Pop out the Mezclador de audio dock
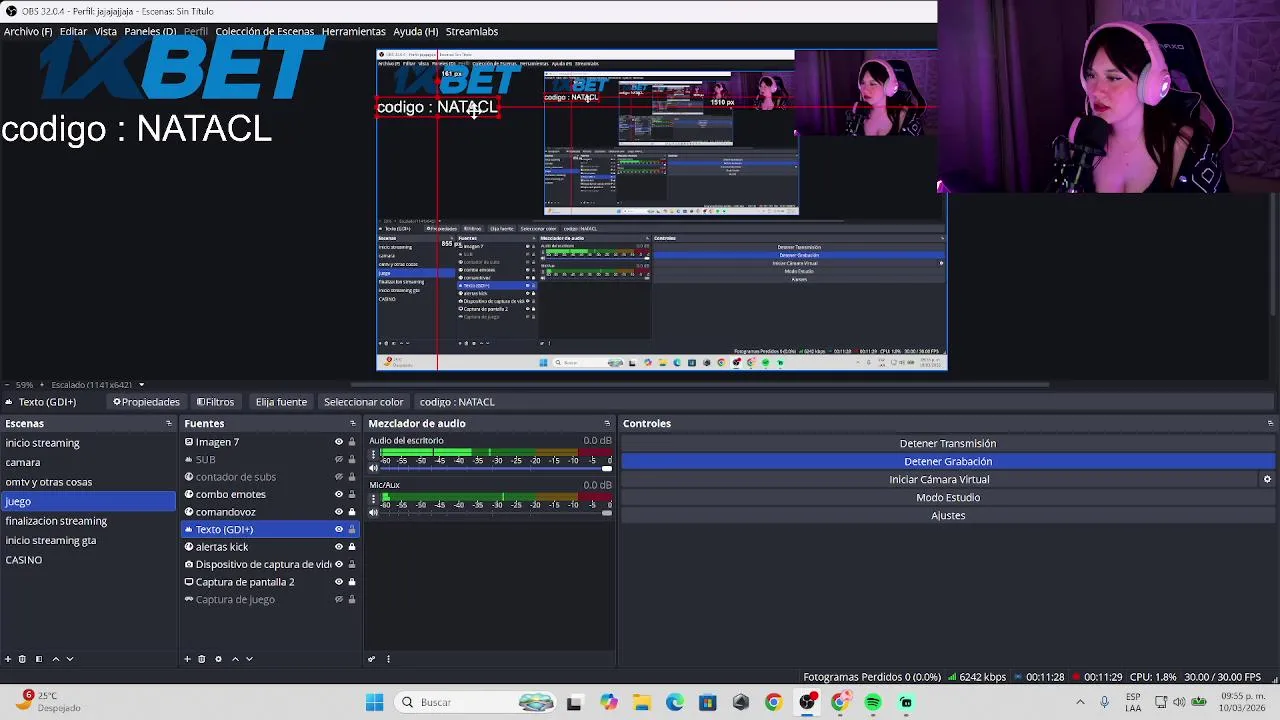The width and height of the screenshot is (1280, 720). click(607, 423)
